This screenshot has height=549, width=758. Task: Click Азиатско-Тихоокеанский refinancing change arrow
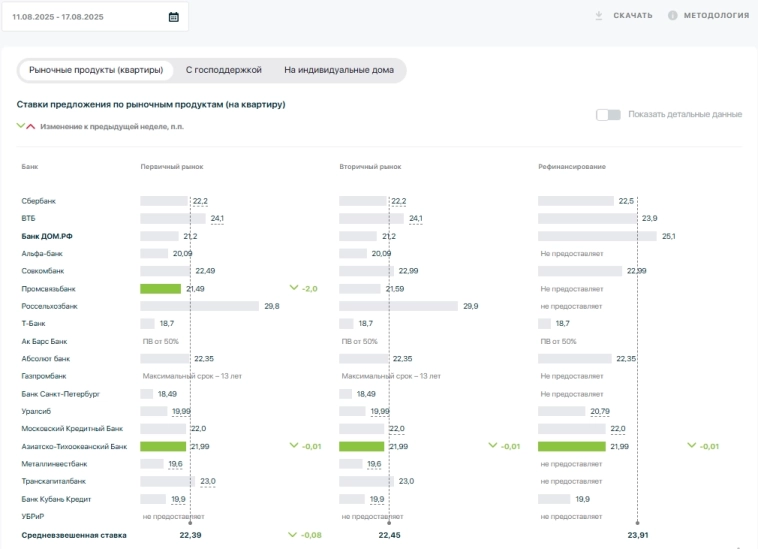[691, 446]
